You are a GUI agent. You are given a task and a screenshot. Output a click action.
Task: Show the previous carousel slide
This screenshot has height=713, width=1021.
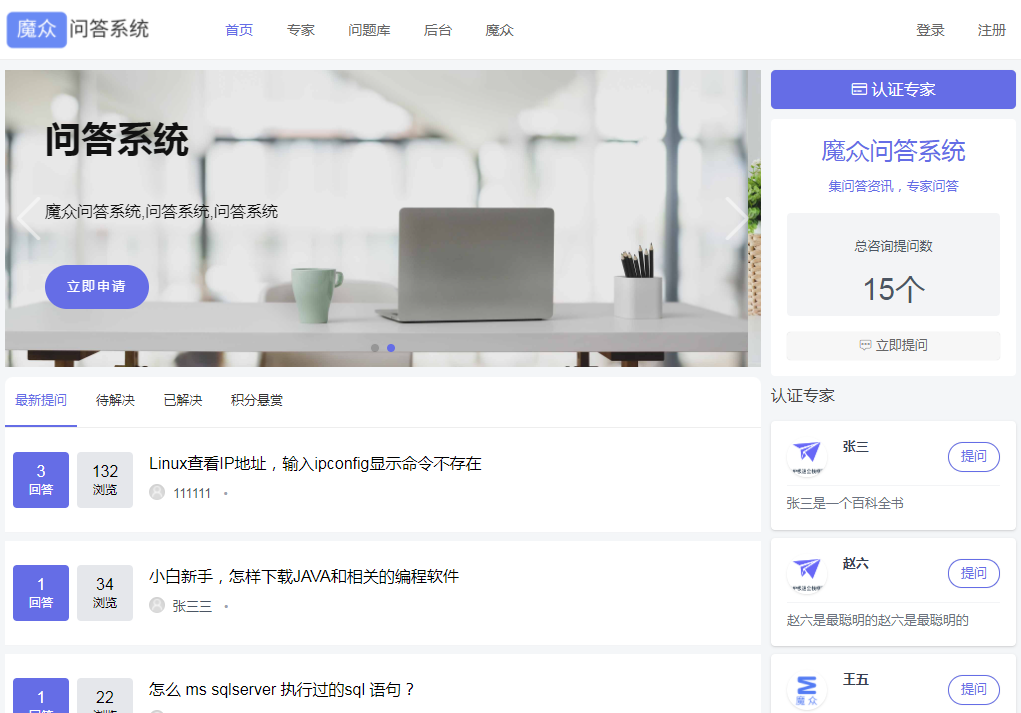(x=29, y=219)
